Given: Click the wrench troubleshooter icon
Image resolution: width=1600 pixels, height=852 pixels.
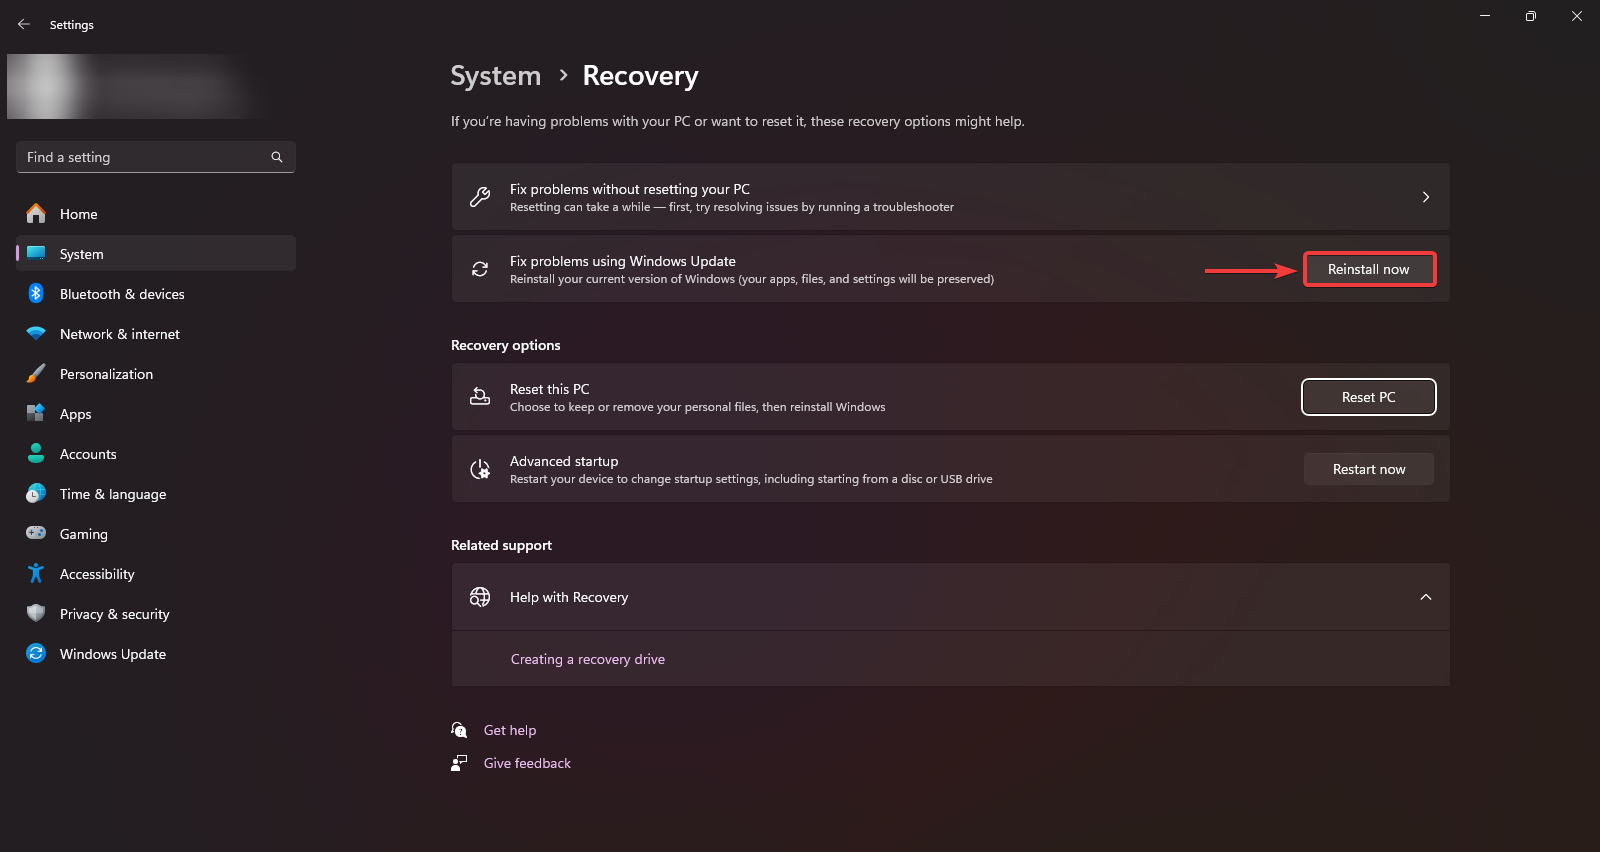Looking at the screenshot, I should coord(480,197).
